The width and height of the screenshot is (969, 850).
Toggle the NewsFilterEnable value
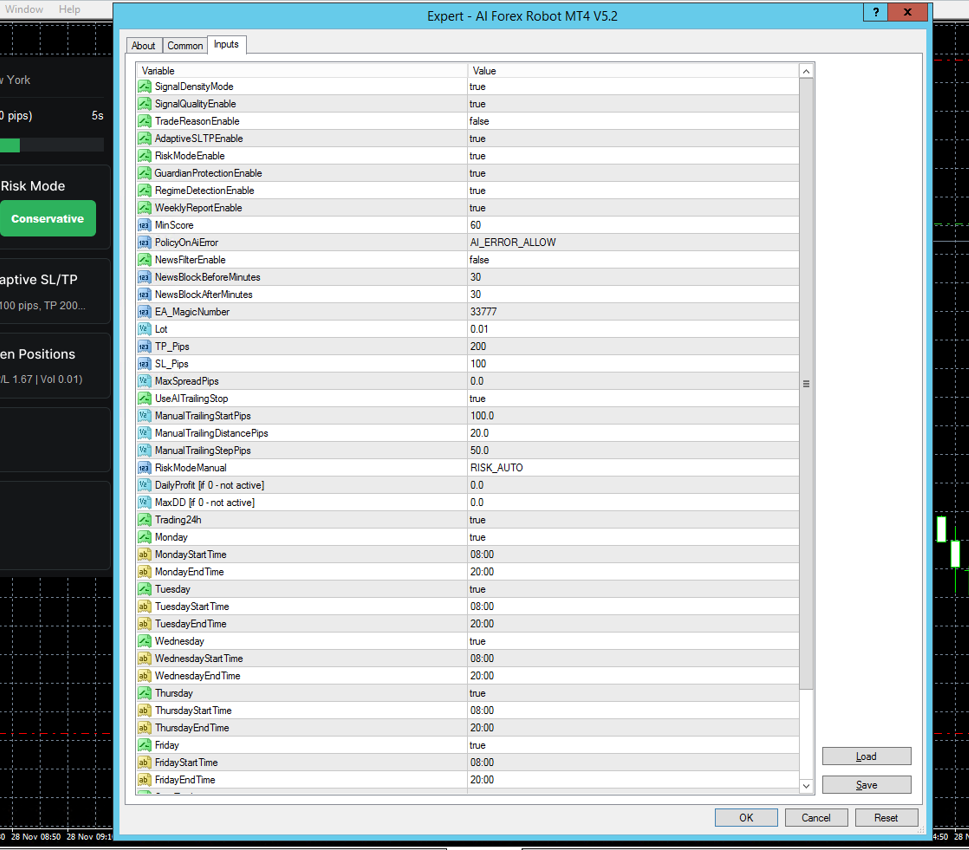click(x=479, y=260)
